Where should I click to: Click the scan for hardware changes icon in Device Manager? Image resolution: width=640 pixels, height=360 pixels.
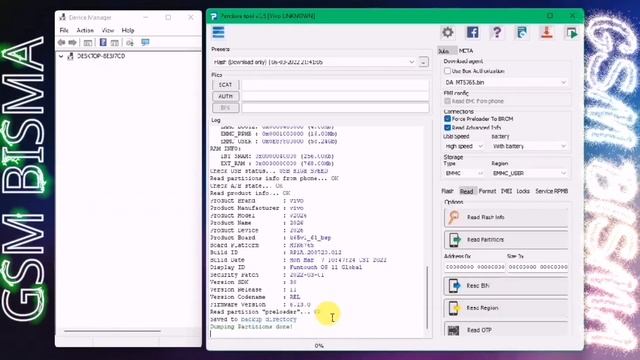click(130, 42)
